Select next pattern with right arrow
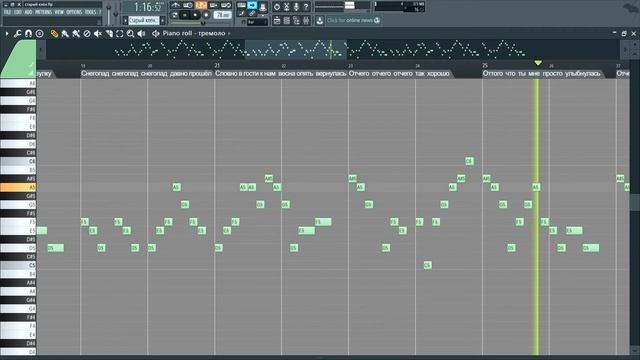The width and height of the screenshot is (640, 360). click(163, 20)
